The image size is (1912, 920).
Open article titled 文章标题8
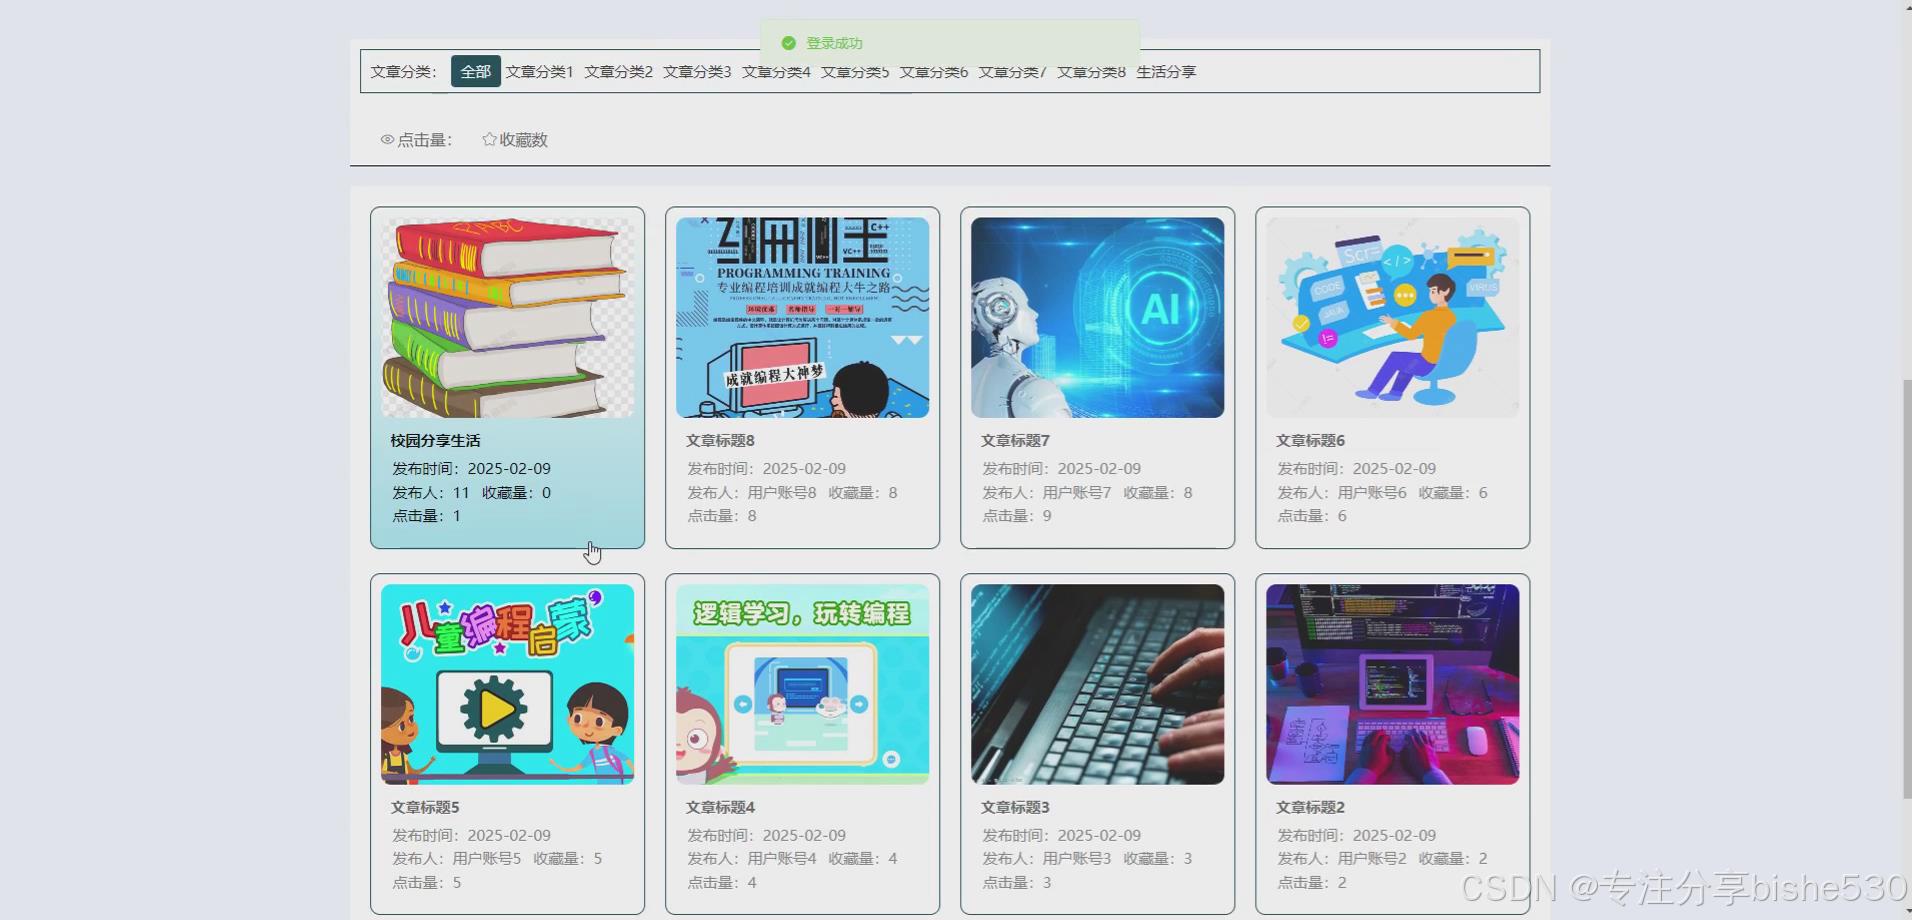click(720, 440)
